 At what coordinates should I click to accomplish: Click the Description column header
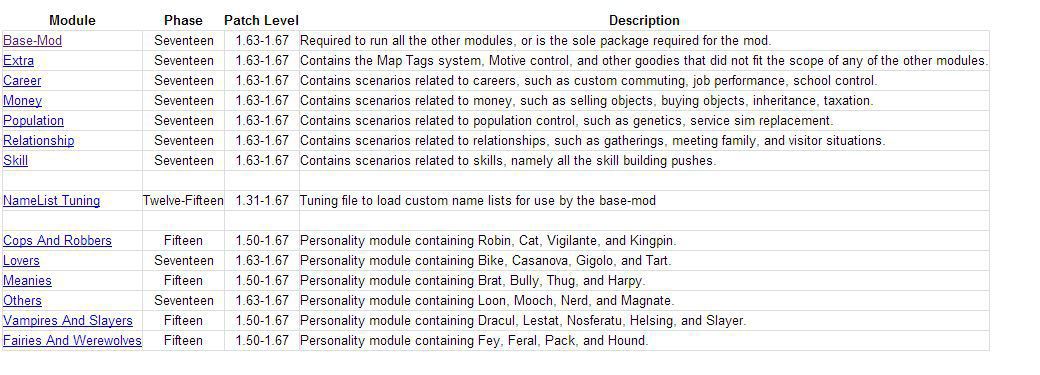(x=644, y=21)
